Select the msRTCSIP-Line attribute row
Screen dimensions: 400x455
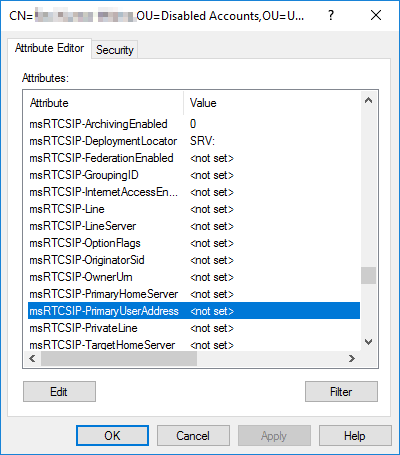194,209
